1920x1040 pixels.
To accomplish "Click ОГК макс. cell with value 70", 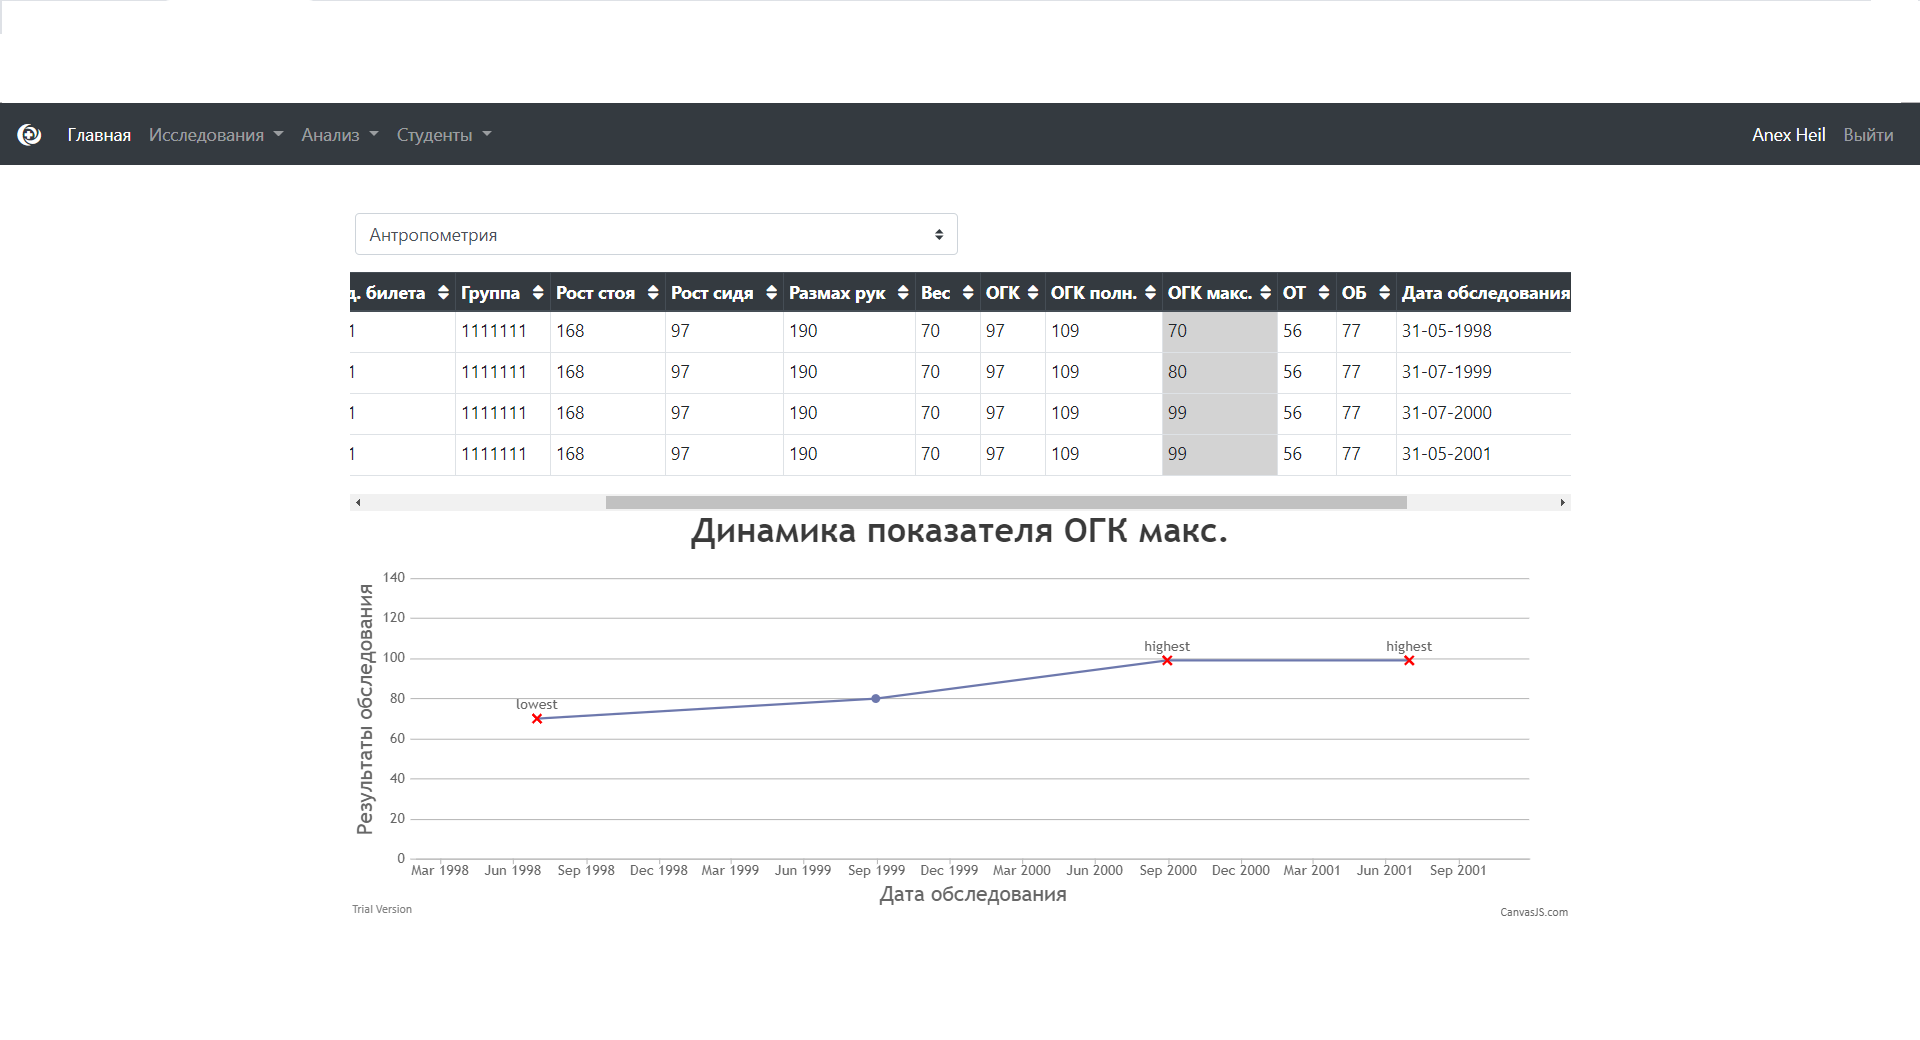I will pos(1220,331).
